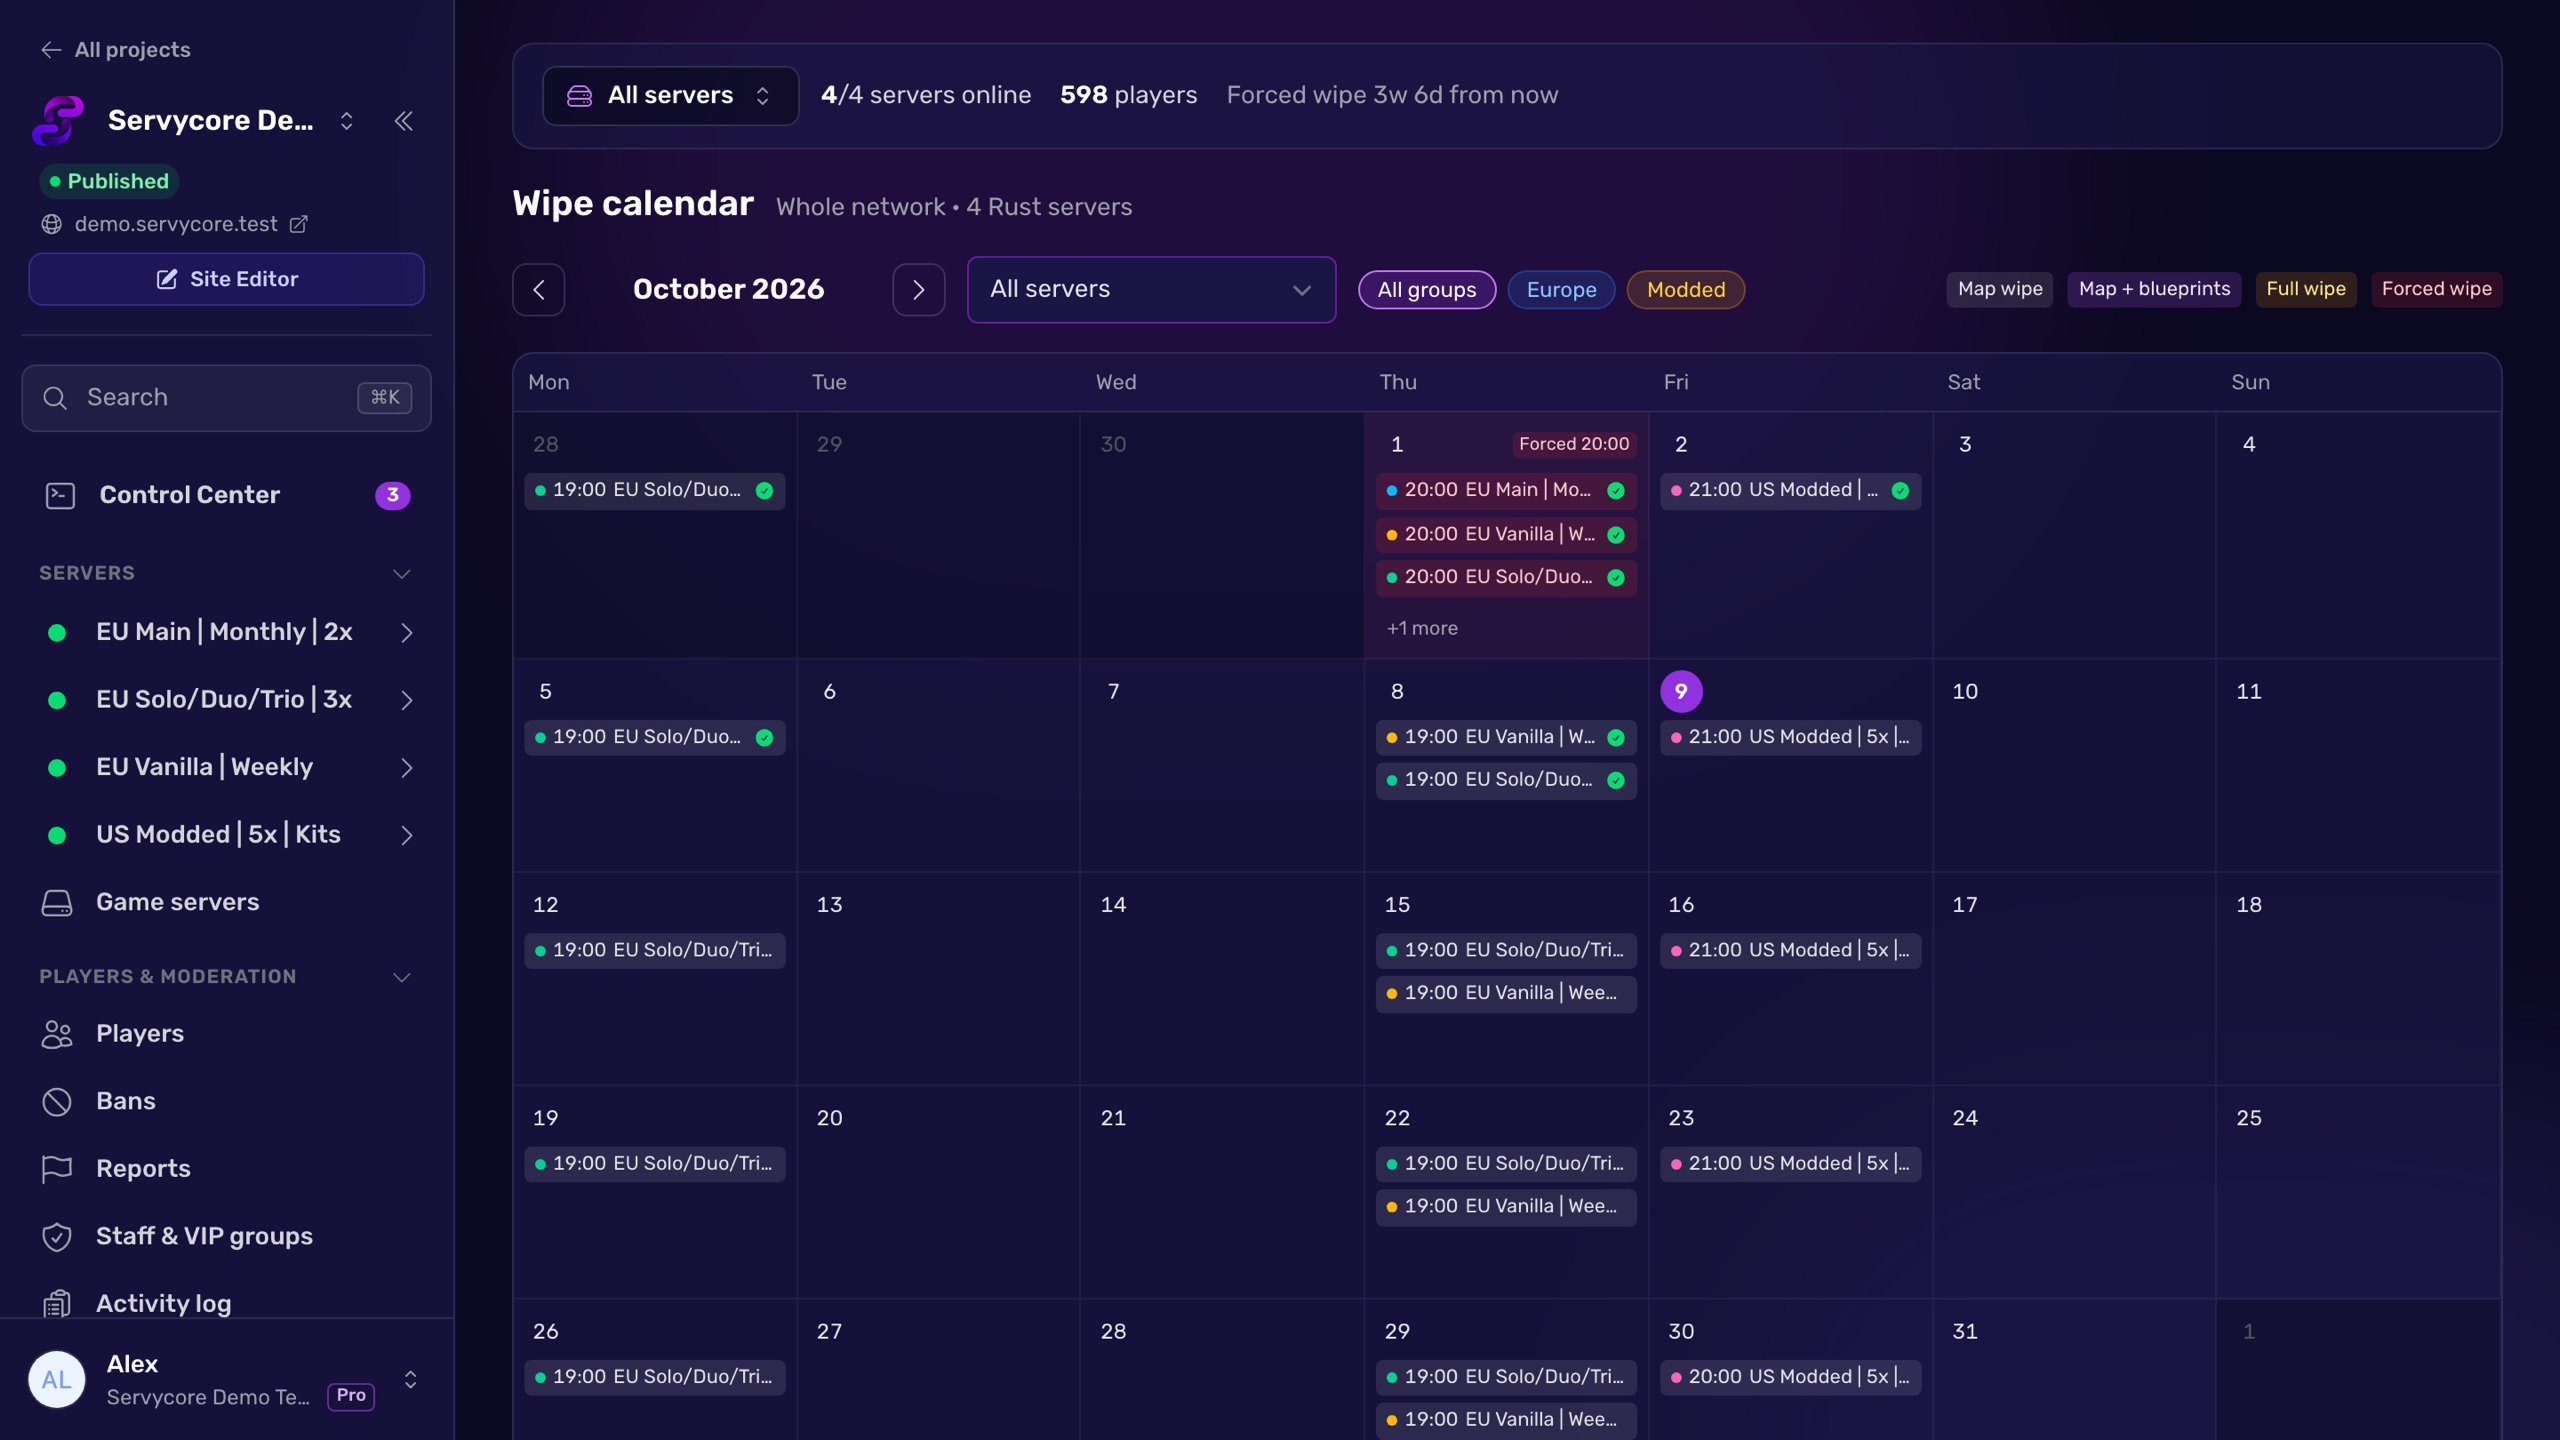Open the Bans page
Screen dimensions: 2560x1440
[226, 1101]
